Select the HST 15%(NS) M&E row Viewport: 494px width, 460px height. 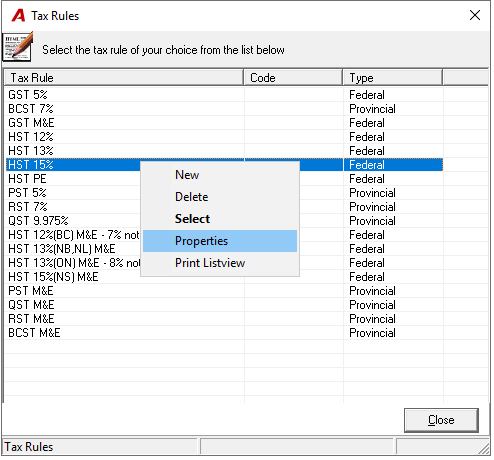224,277
